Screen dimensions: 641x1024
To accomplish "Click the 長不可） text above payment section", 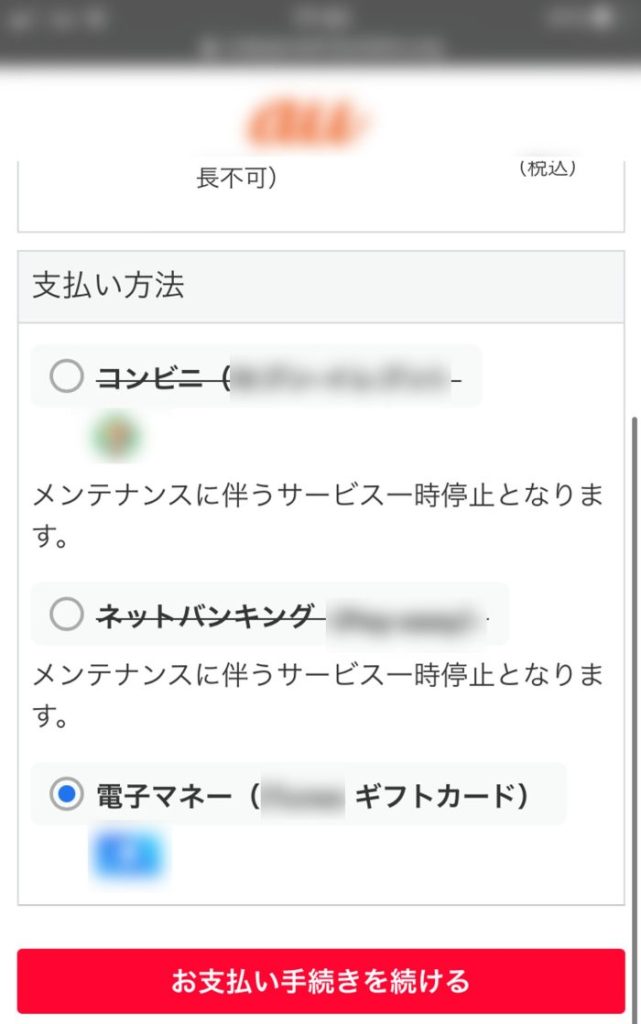I will coord(237,179).
